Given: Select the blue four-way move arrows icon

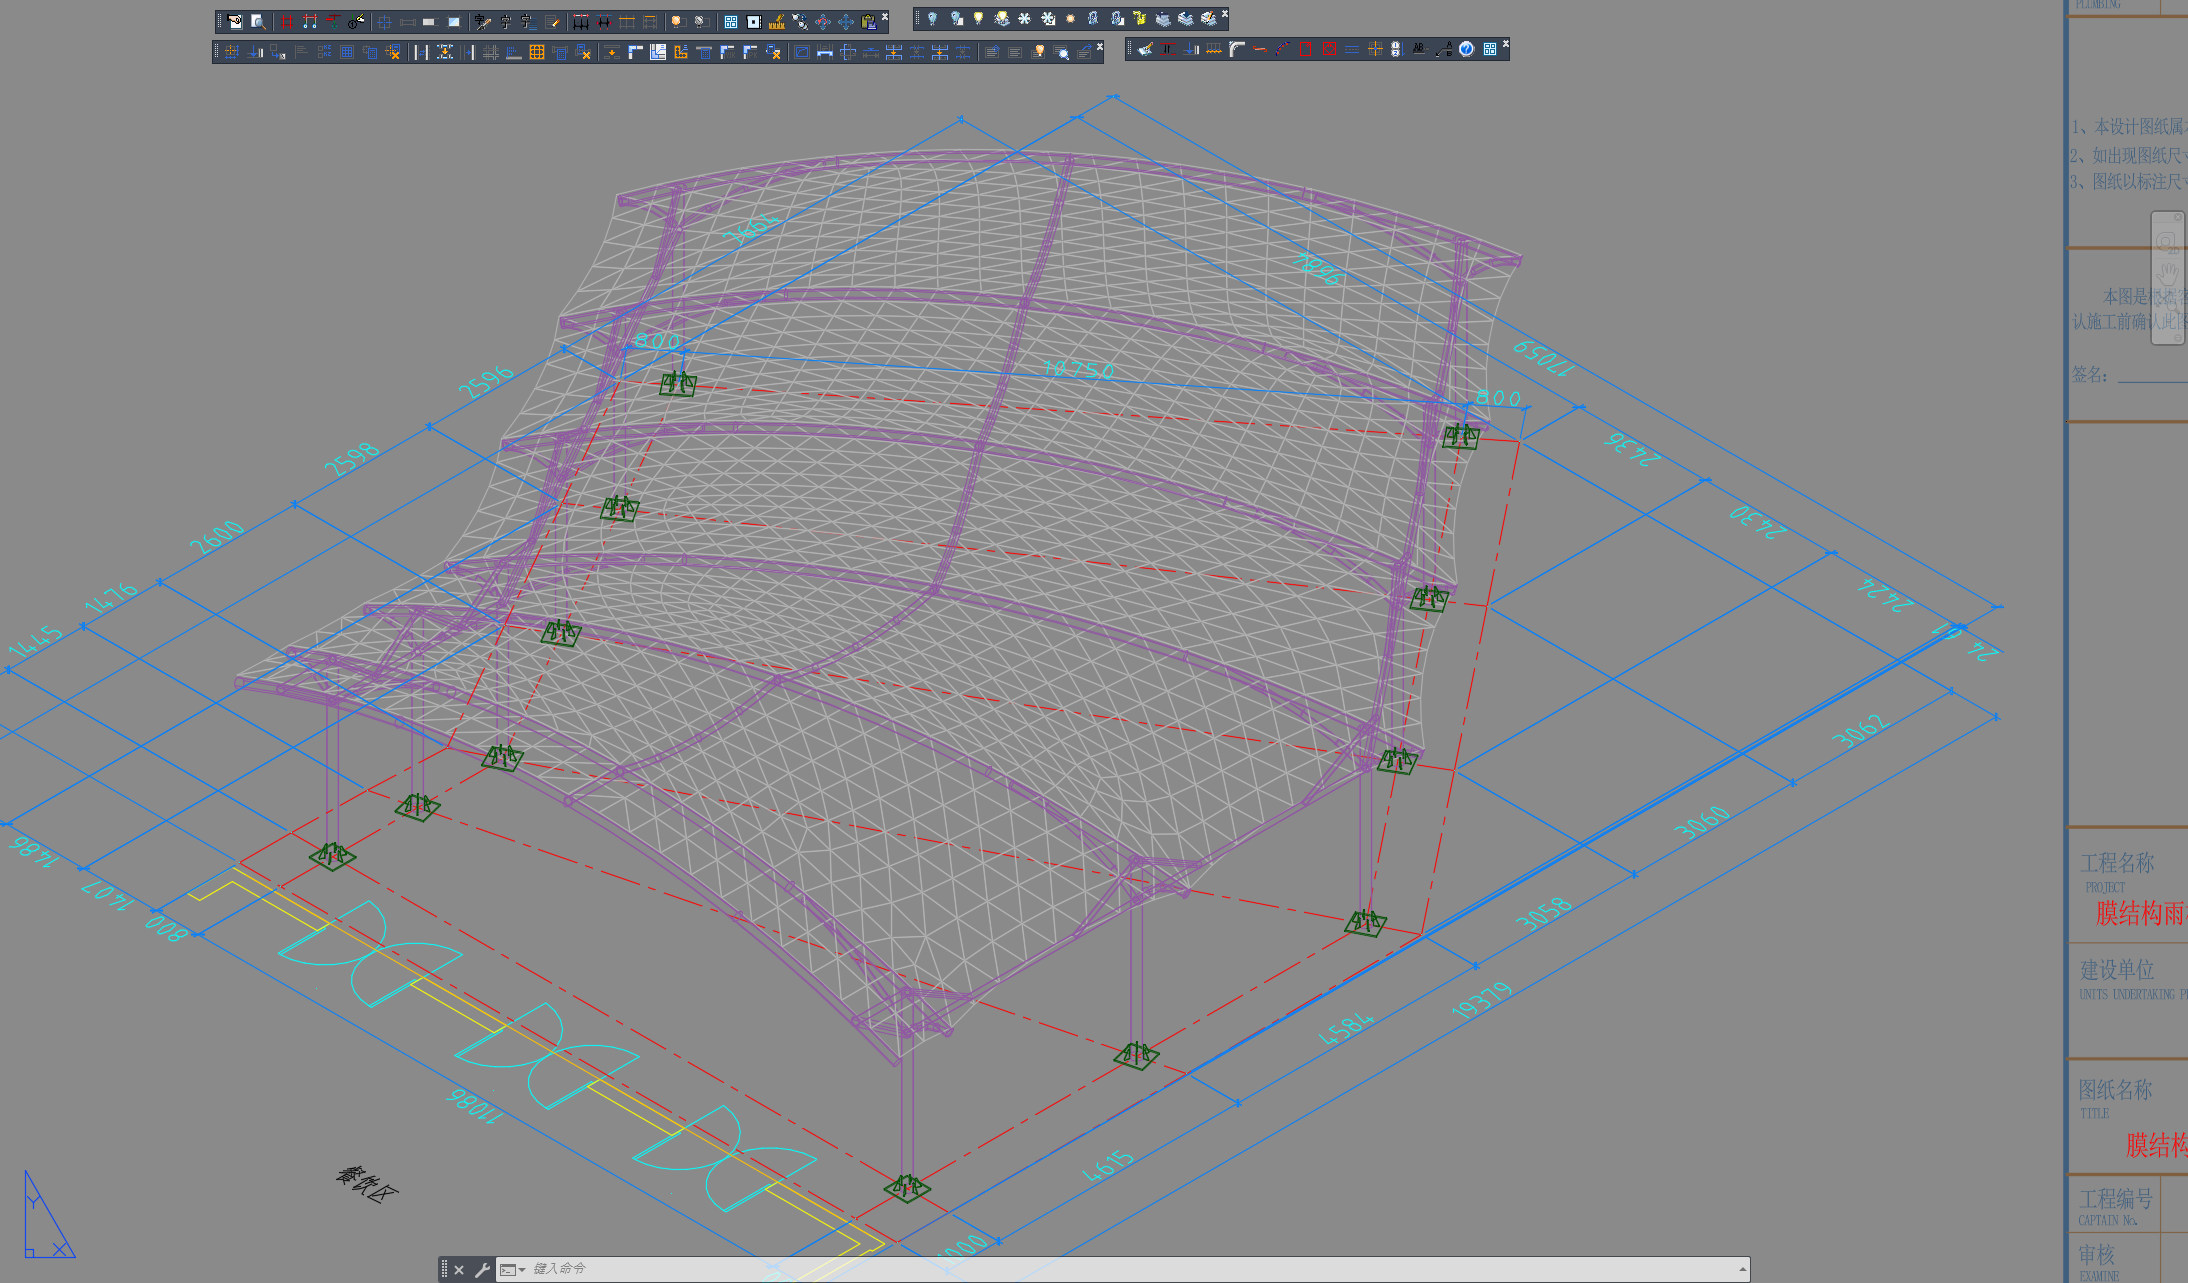Looking at the screenshot, I should [846, 21].
